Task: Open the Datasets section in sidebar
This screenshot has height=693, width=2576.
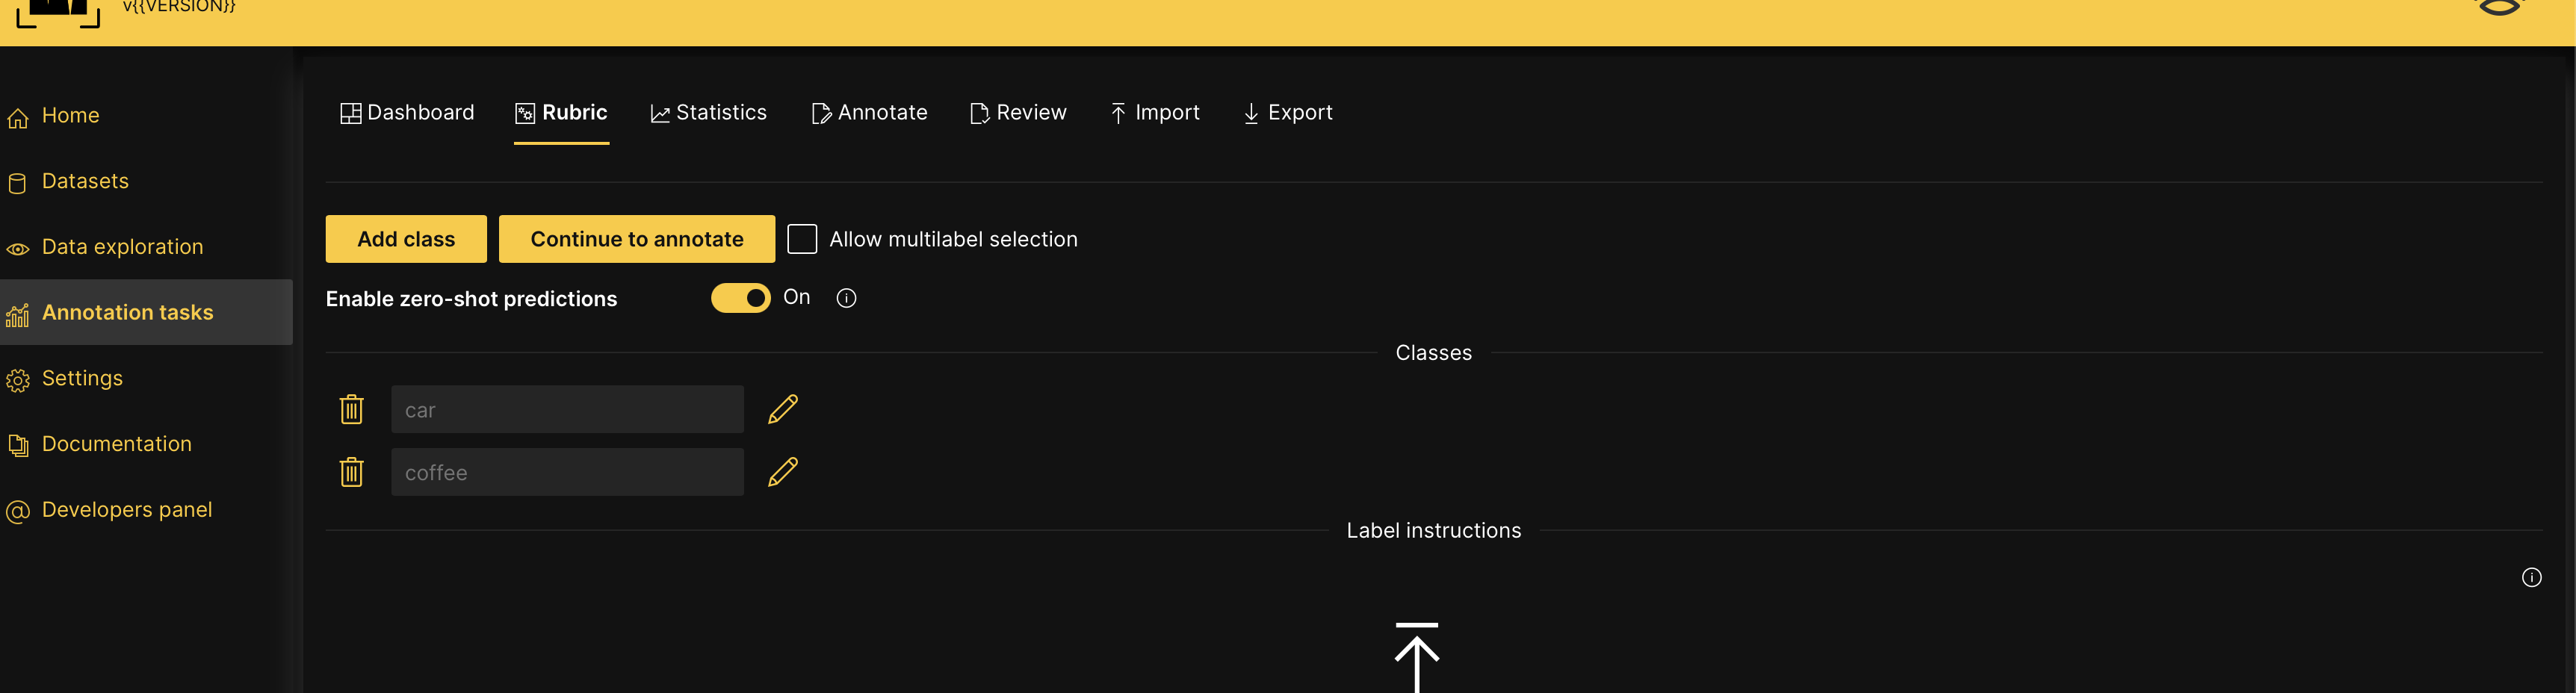Action: click(85, 181)
